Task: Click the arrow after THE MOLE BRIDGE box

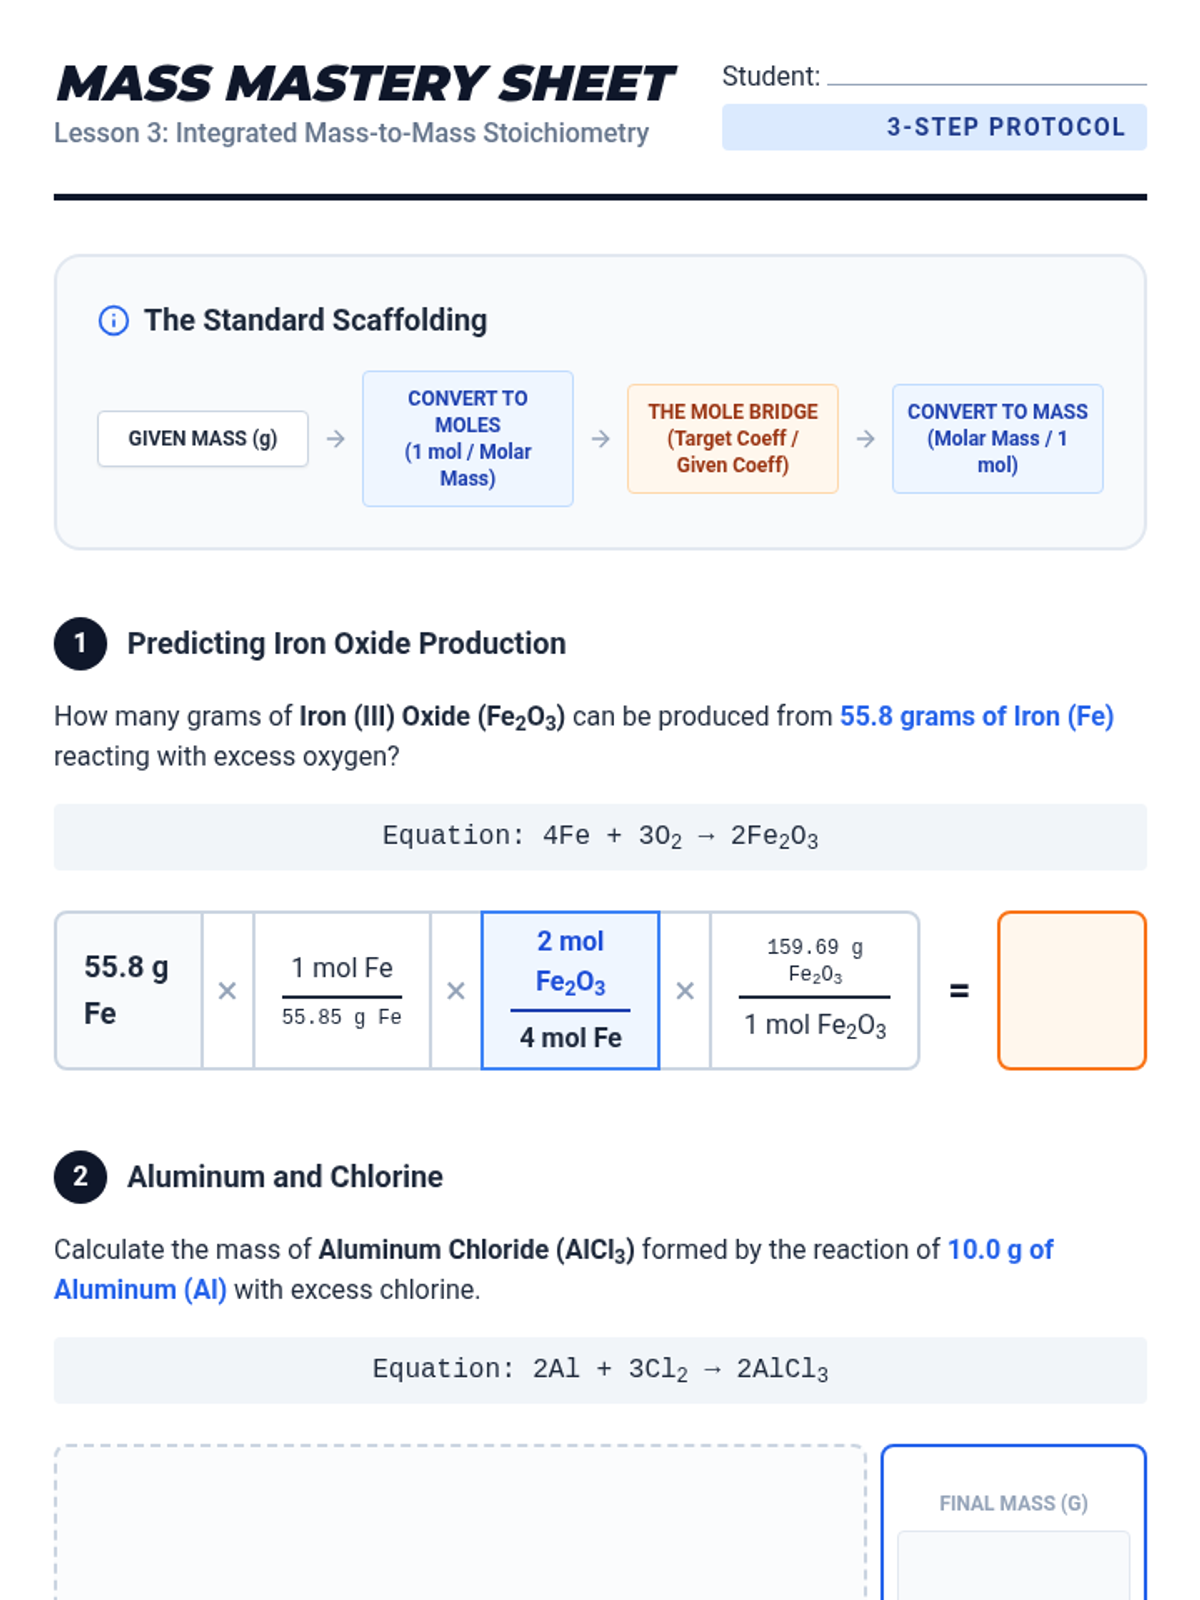Action: (x=866, y=439)
